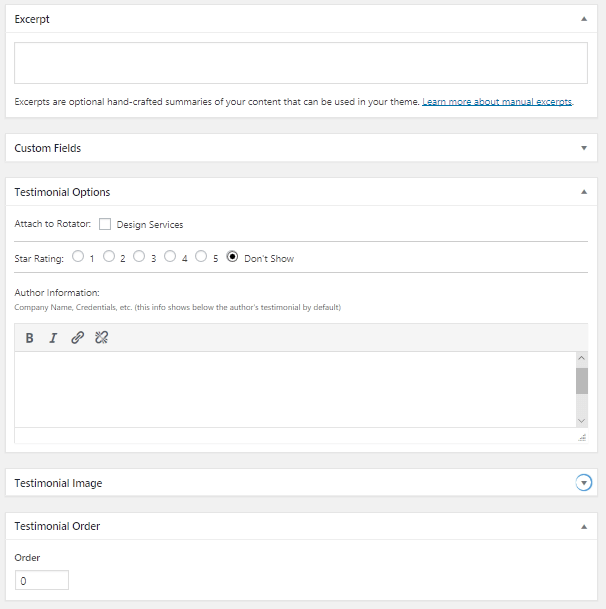Check the Design Services rotator checkbox
This screenshot has height=609, width=606.
[105, 224]
